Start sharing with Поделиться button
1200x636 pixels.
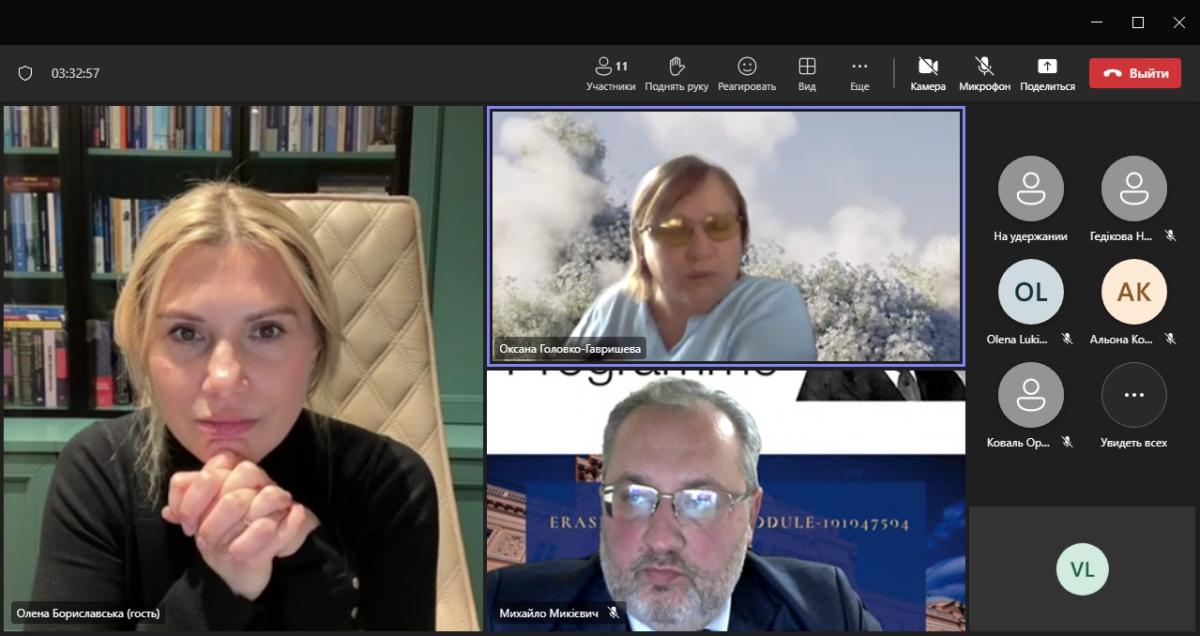tap(1047, 73)
